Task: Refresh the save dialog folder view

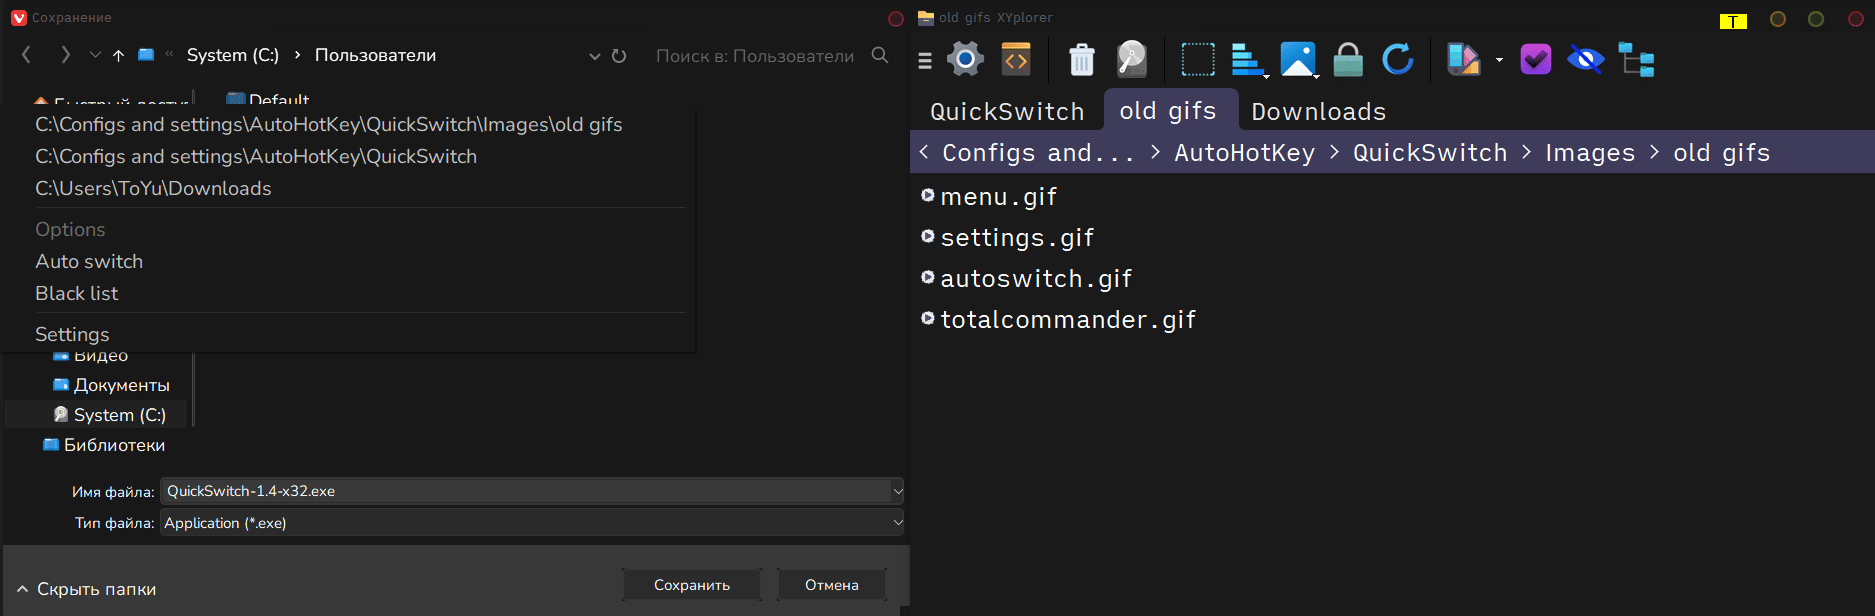Action: point(619,56)
